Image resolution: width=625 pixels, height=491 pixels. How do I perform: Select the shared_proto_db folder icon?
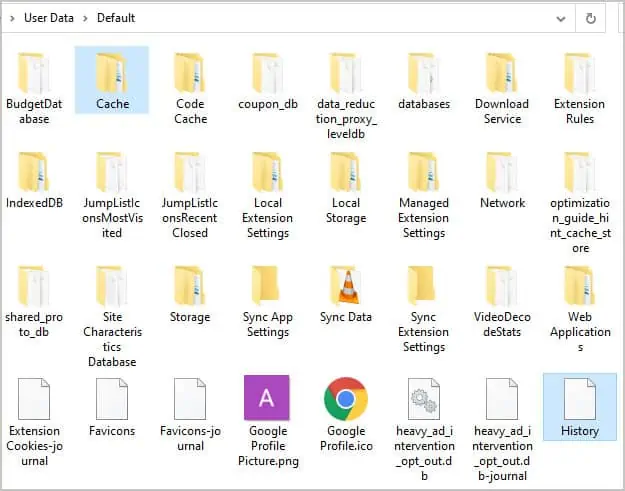click(34, 286)
